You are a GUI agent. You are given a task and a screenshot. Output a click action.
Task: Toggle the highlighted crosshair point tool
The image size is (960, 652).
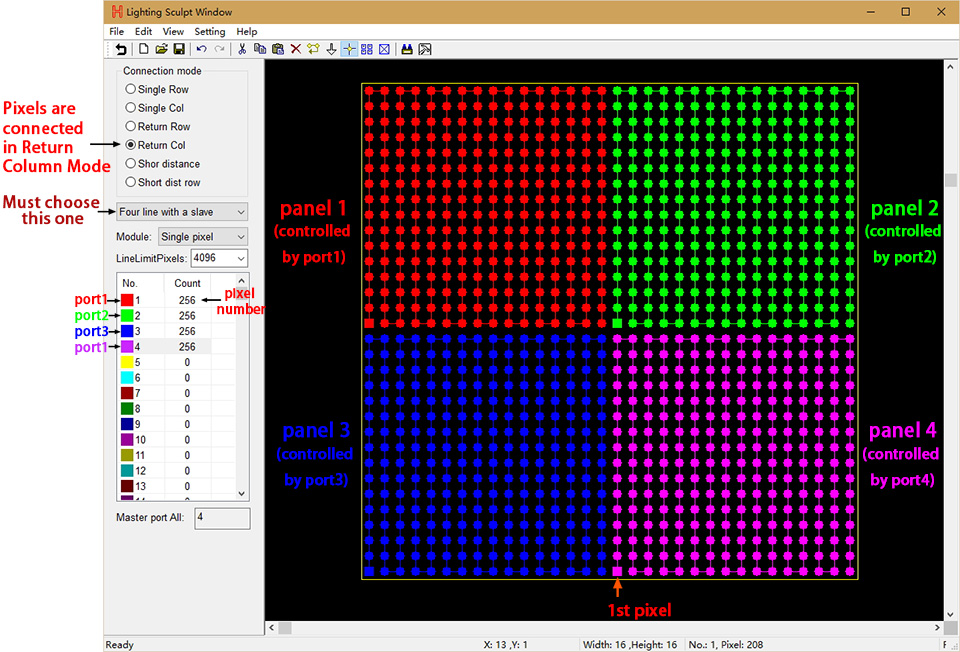[x=349, y=49]
